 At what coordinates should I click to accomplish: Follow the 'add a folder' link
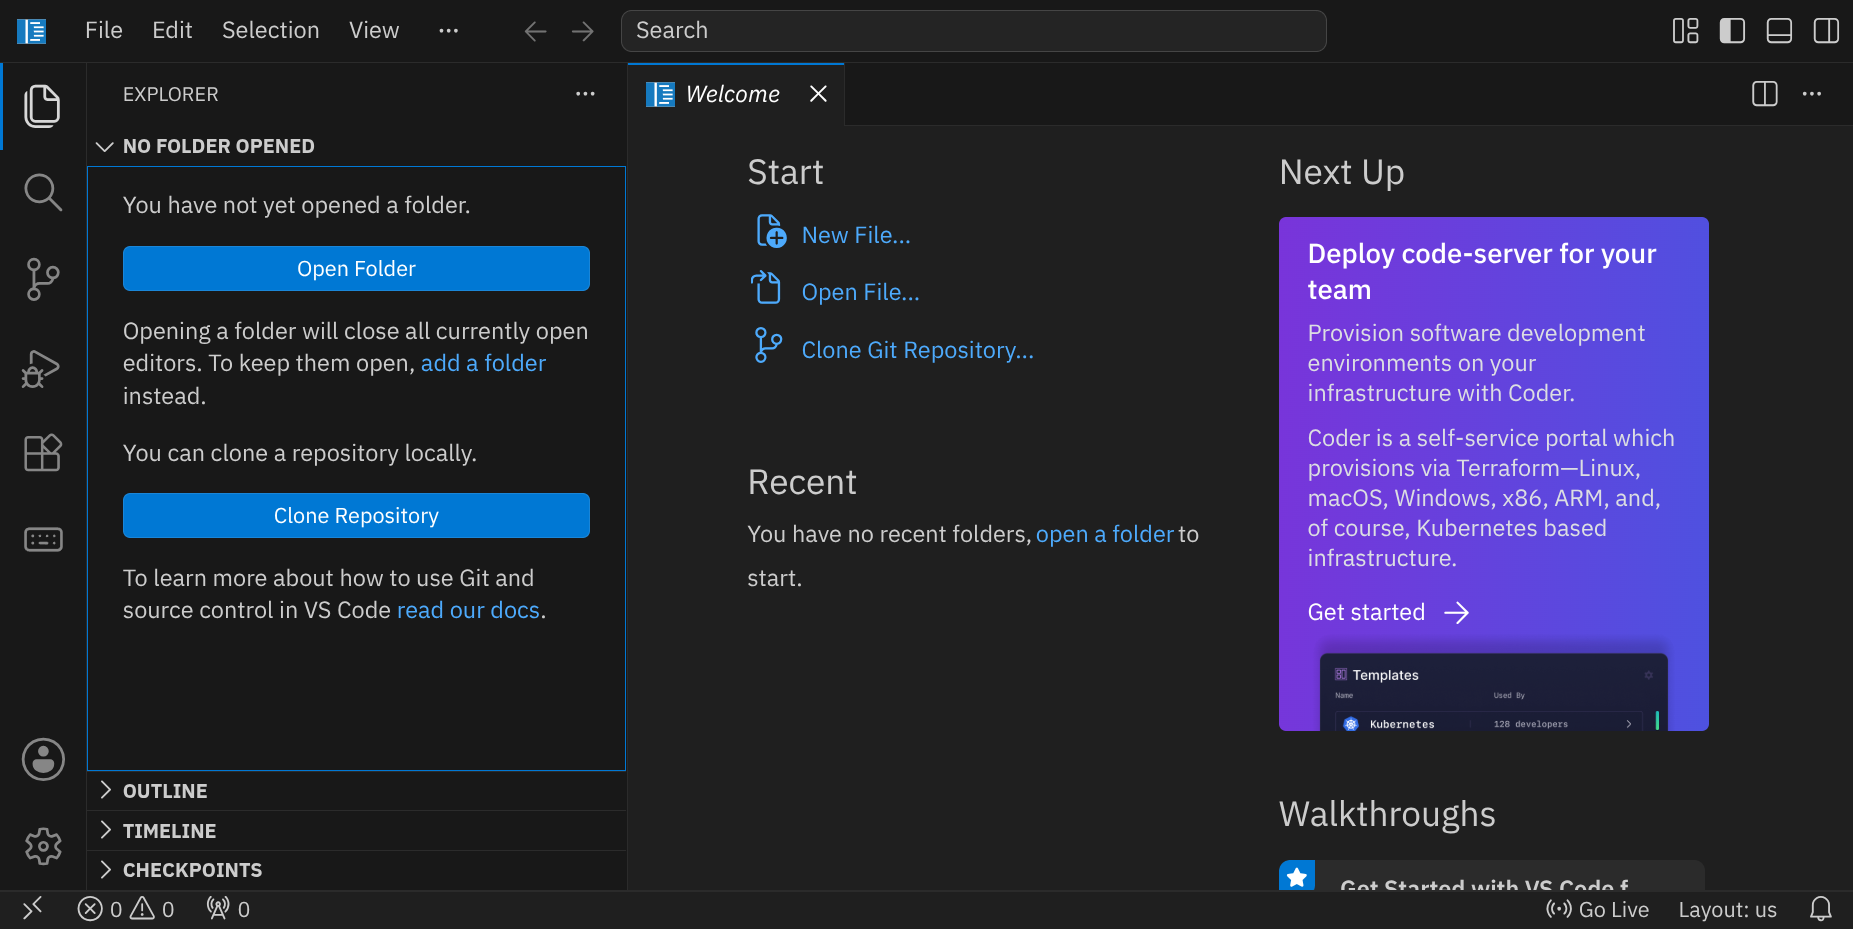coord(483,363)
